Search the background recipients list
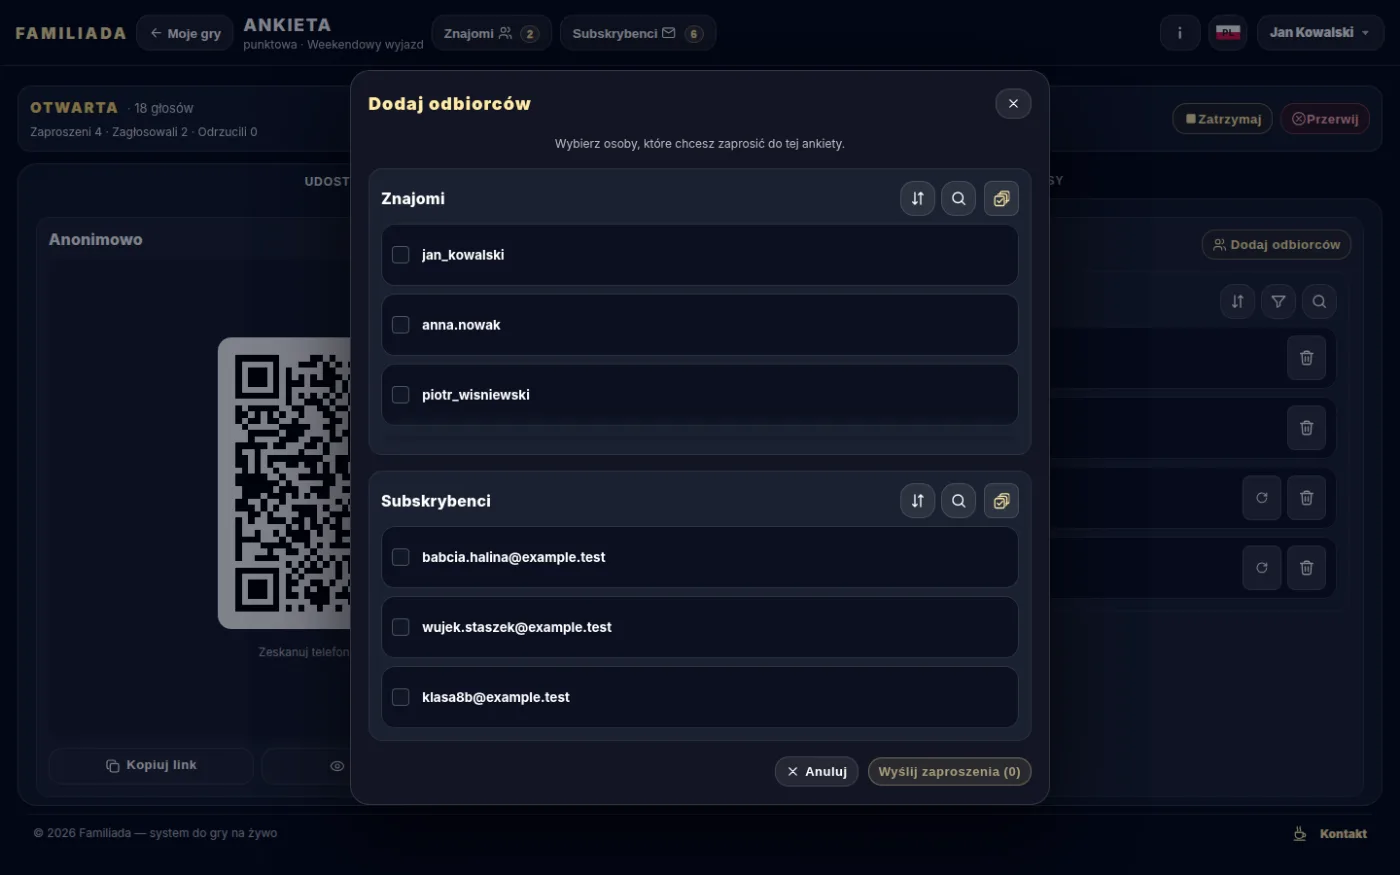Screen dimensions: 1400x875 point(1319,301)
